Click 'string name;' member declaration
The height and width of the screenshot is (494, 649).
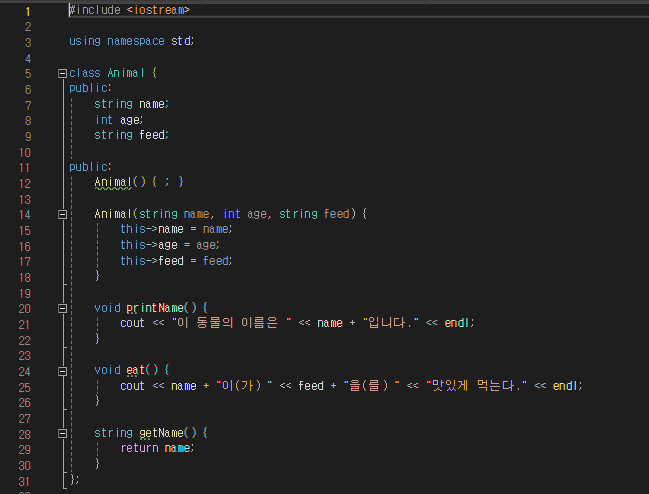coord(131,104)
